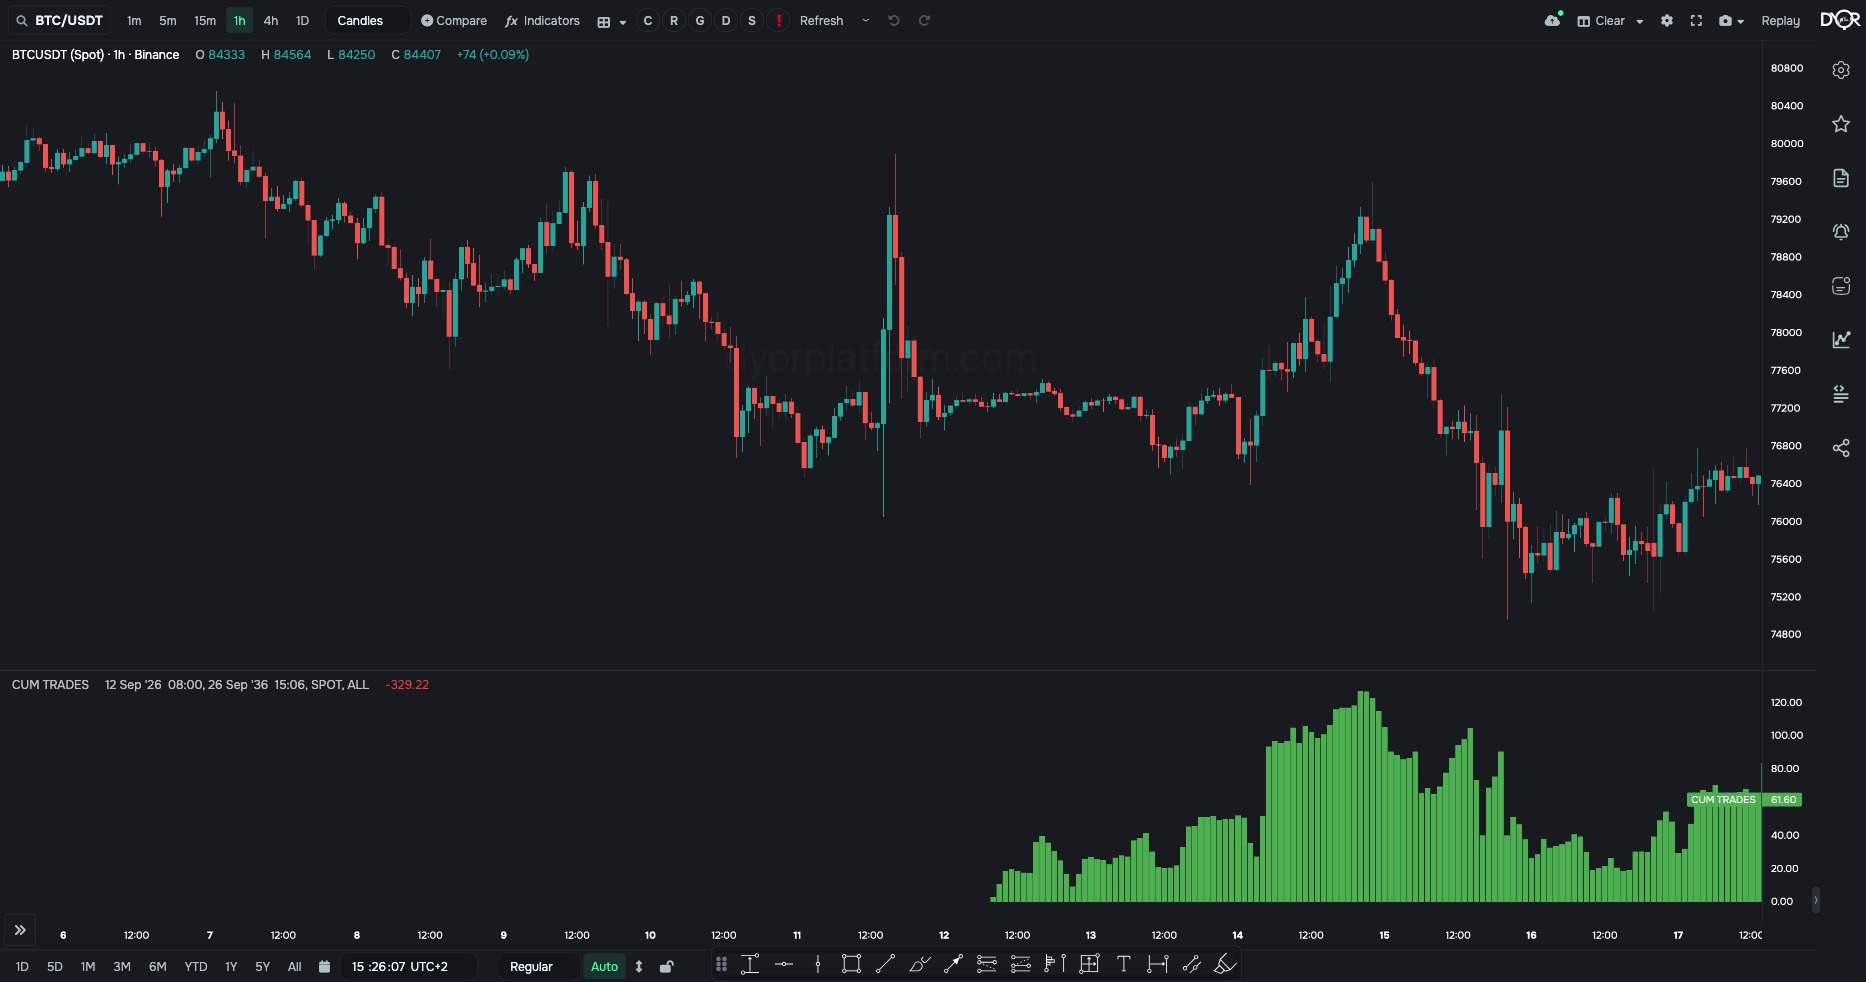This screenshot has width=1866, height=982.
Task: Click the undo arrow icon
Action: tap(894, 21)
